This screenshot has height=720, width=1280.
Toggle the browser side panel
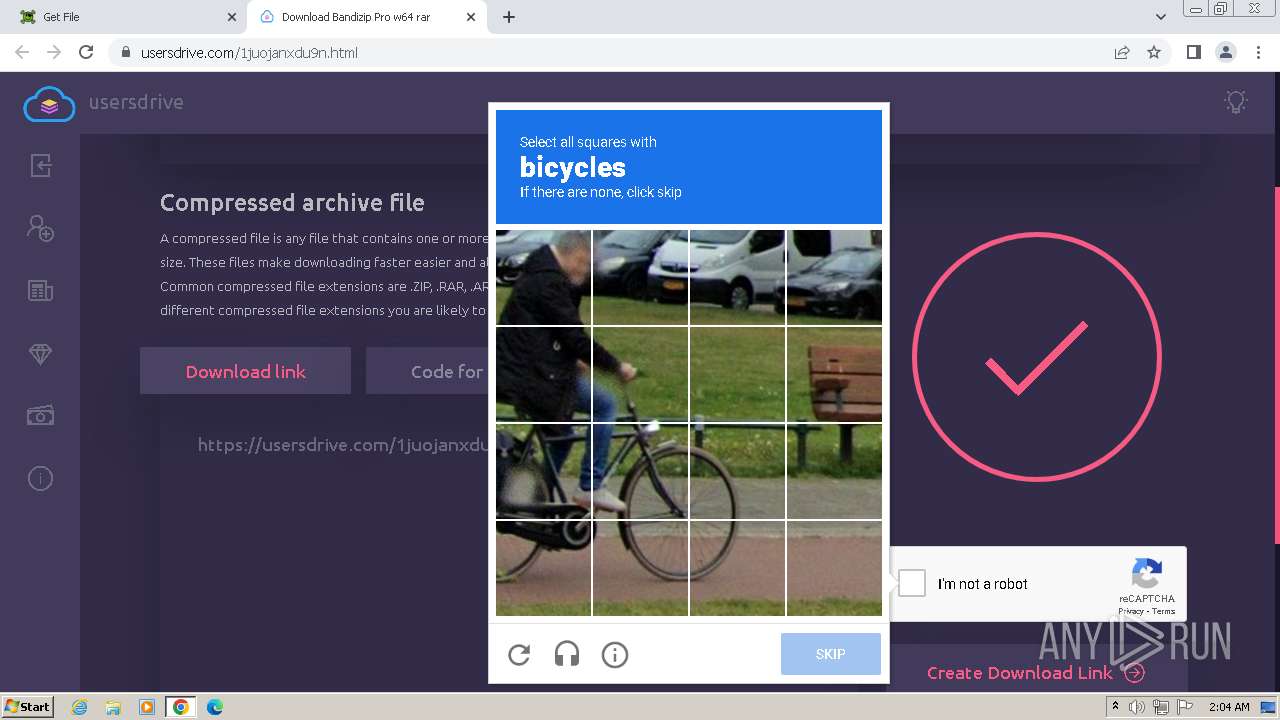point(1193,52)
